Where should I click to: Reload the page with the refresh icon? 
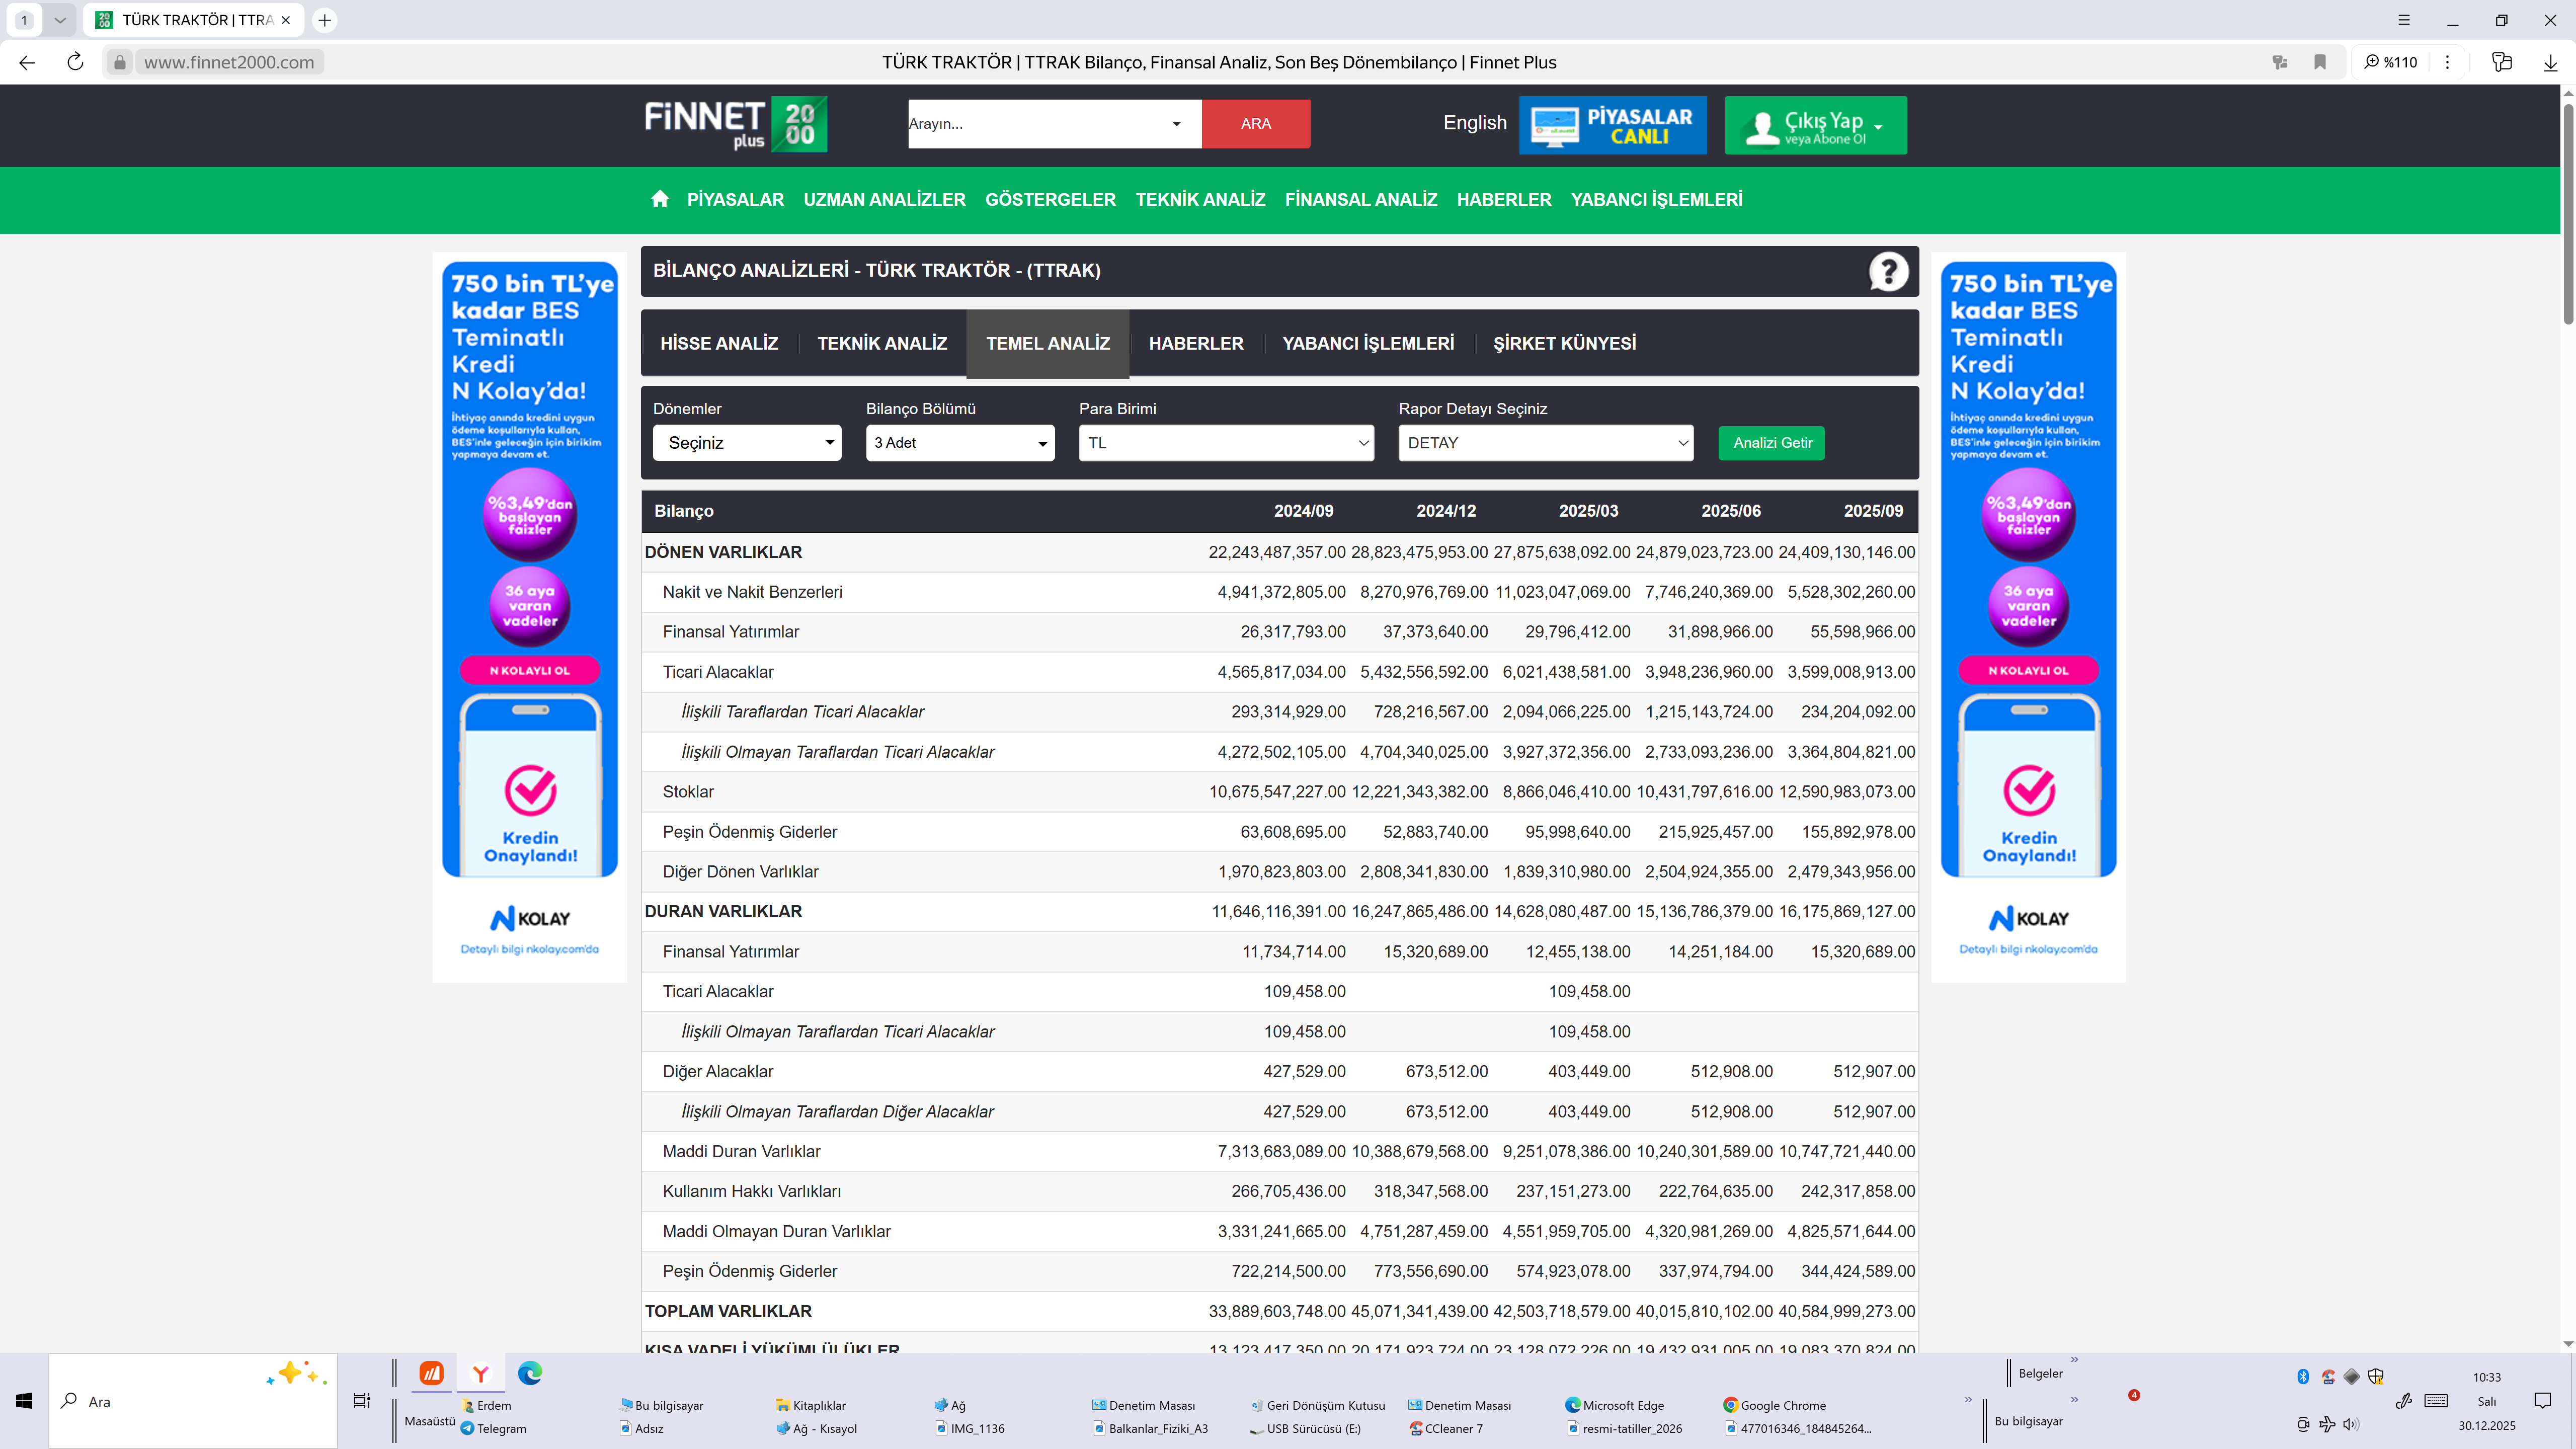[75, 62]
